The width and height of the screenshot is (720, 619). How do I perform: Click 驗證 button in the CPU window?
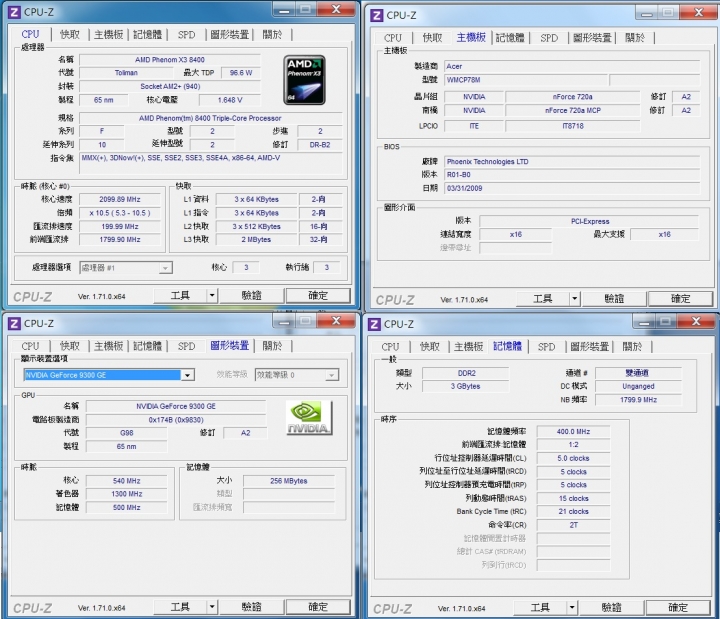pyautogui.click(x=251, y=296)
